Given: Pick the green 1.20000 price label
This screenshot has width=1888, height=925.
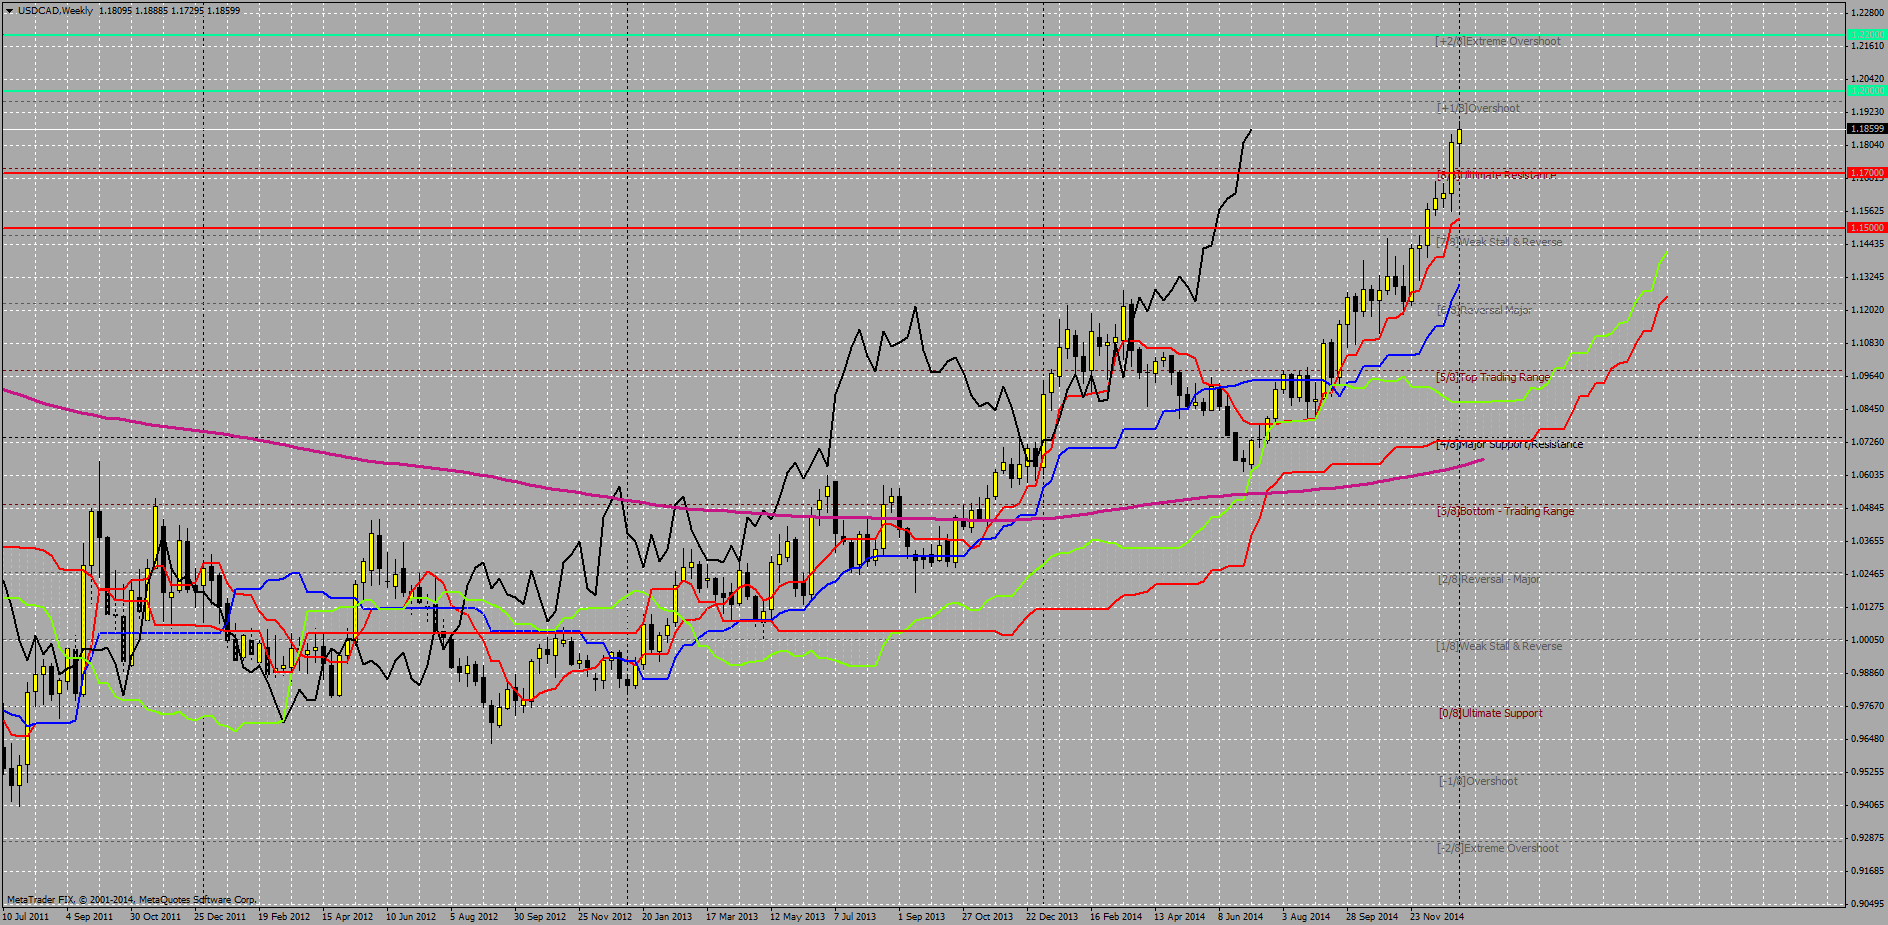Looking at the screenshot, I should coord(1866,91).
